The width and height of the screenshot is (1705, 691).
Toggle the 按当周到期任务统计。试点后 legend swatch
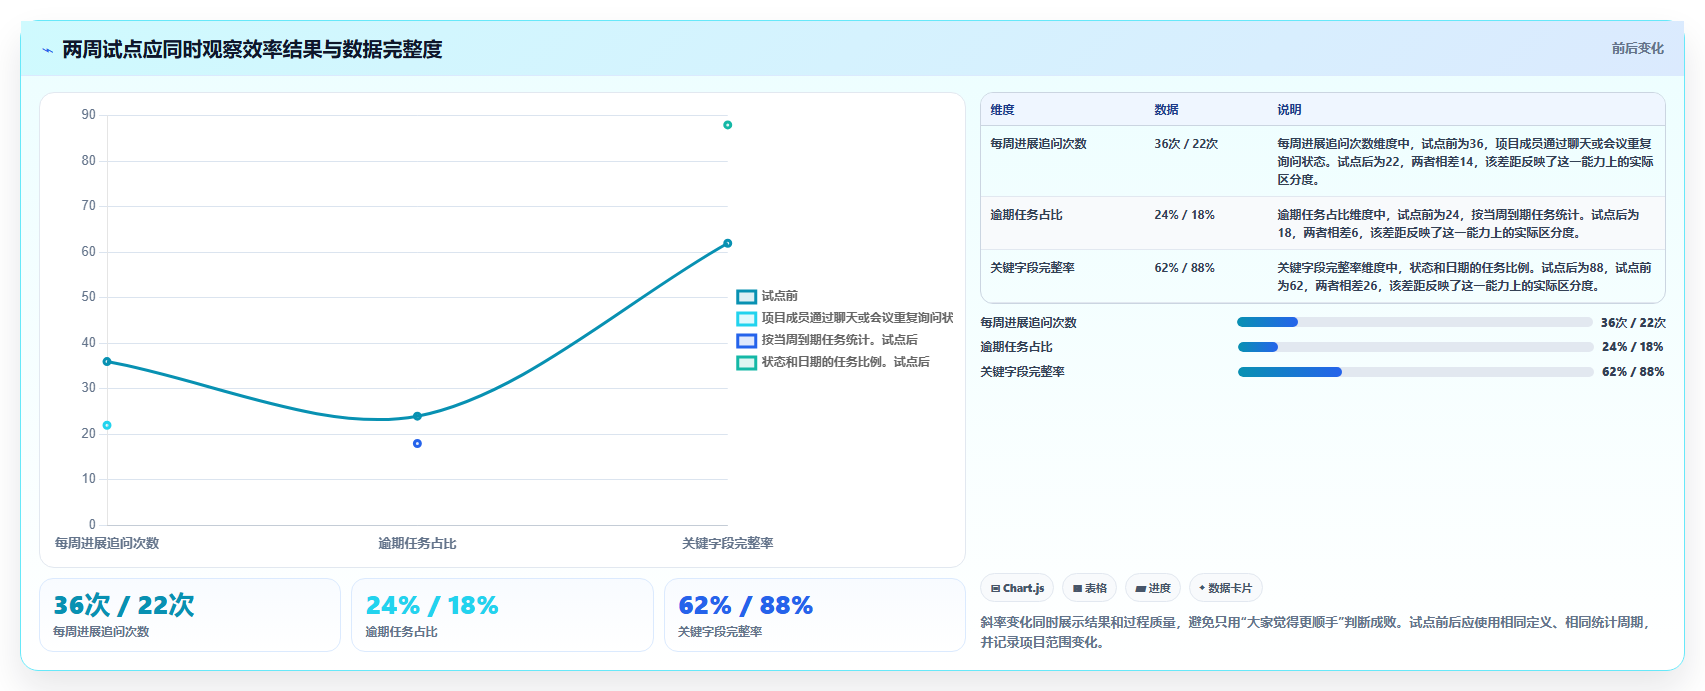746,341
